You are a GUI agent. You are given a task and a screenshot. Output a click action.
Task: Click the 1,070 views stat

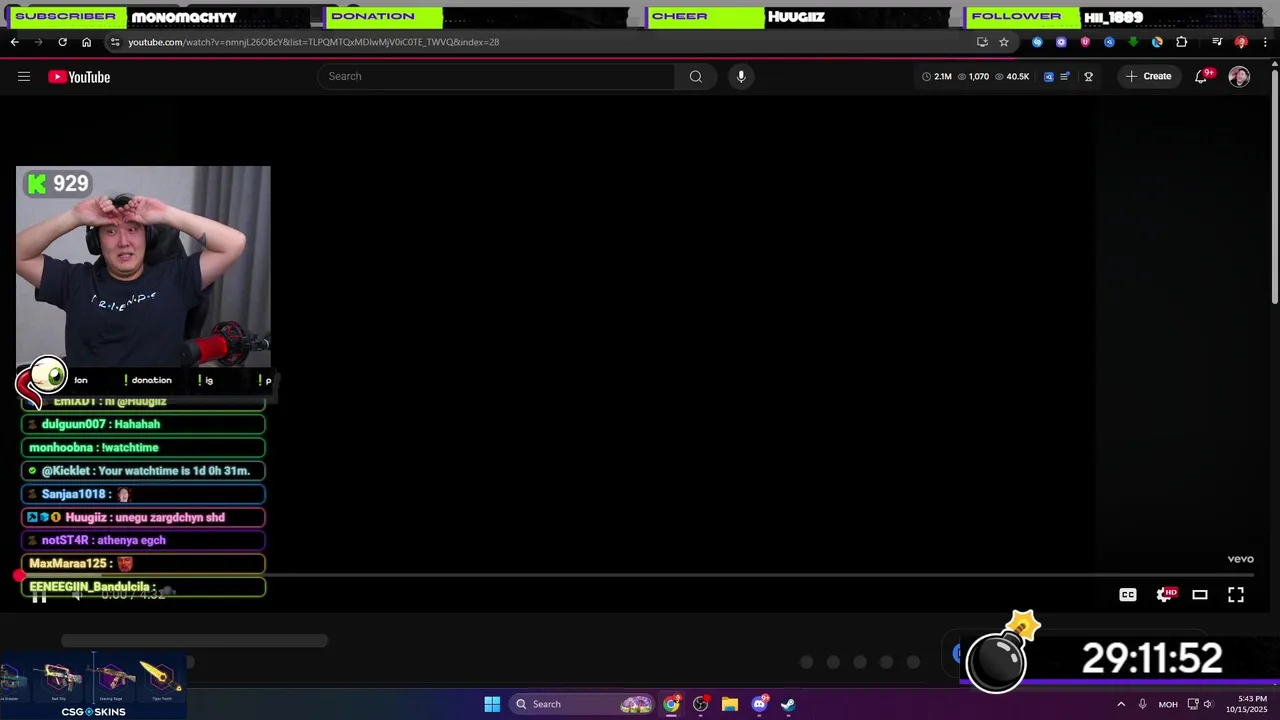pyautogui.click(x=973, y=76)
